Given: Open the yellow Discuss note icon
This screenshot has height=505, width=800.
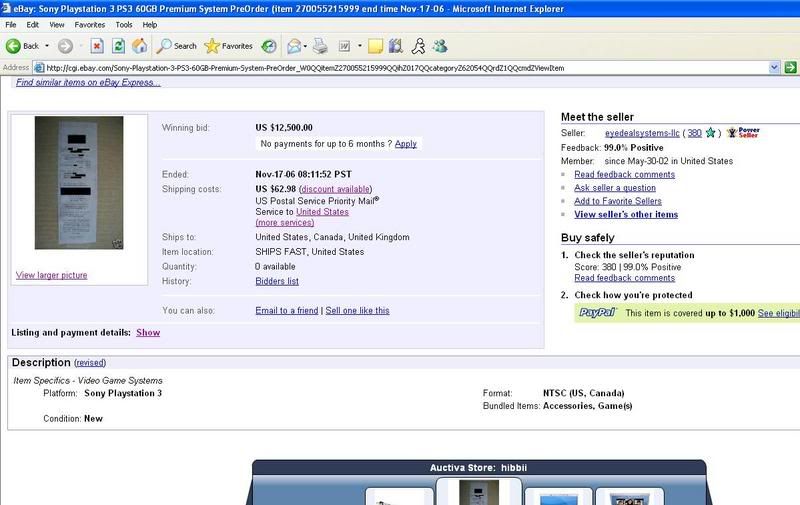Looking at the screenshot, I should [x=375, y=46].
